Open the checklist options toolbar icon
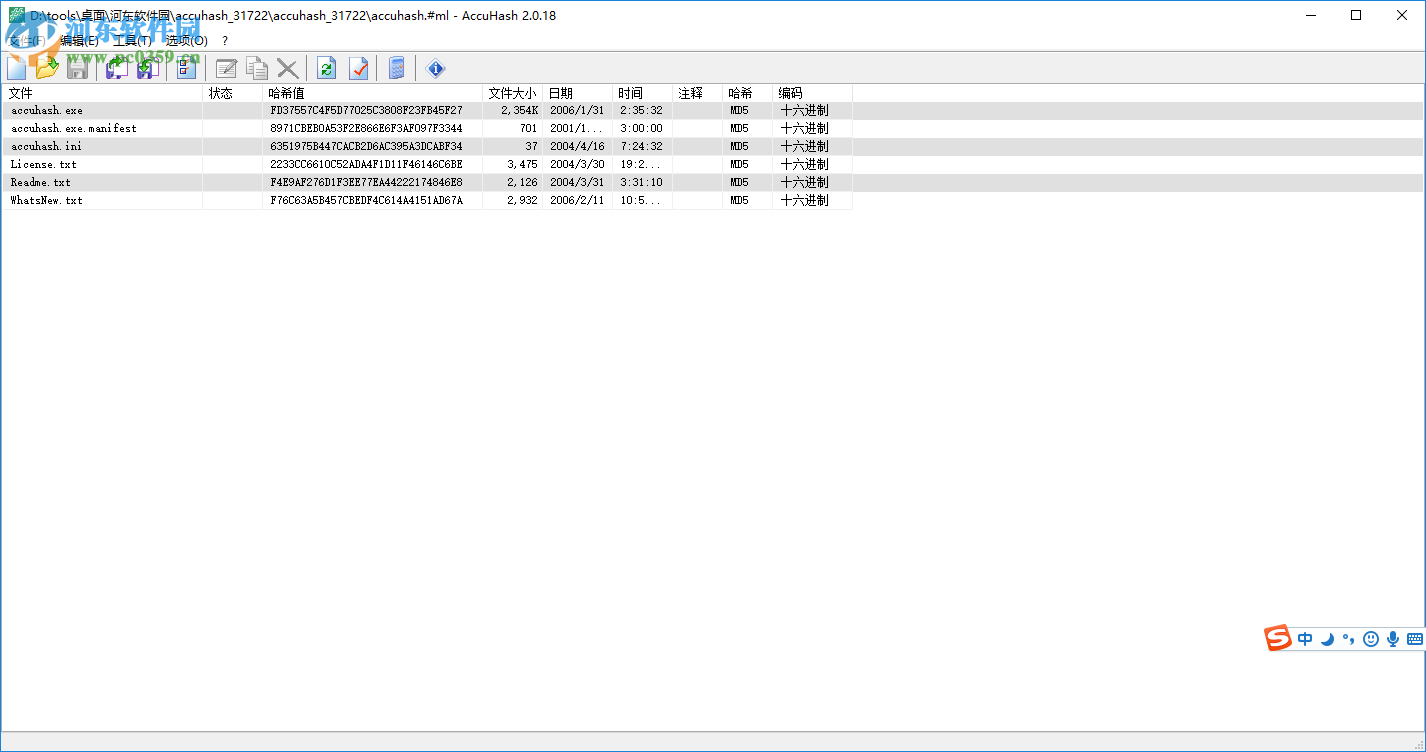The image size is (1426, 752). (186, 68)
